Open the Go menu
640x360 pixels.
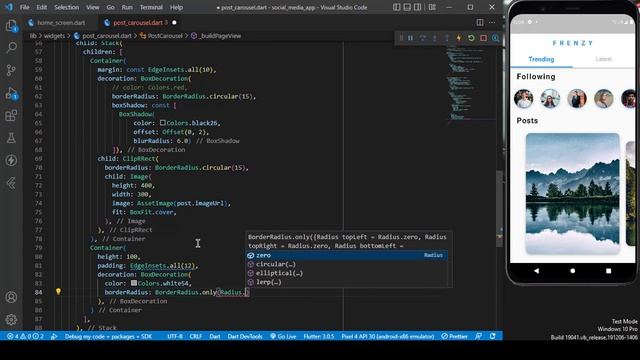click(x=111, y=7)
